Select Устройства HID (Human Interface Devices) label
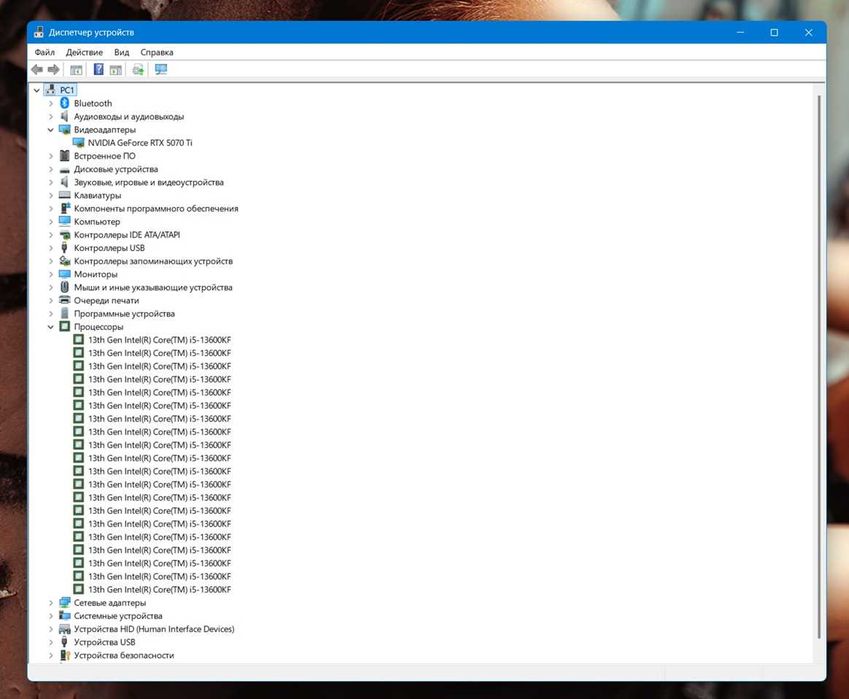Image resolution: width=849 pixels, height=699 pixels. 154,629
